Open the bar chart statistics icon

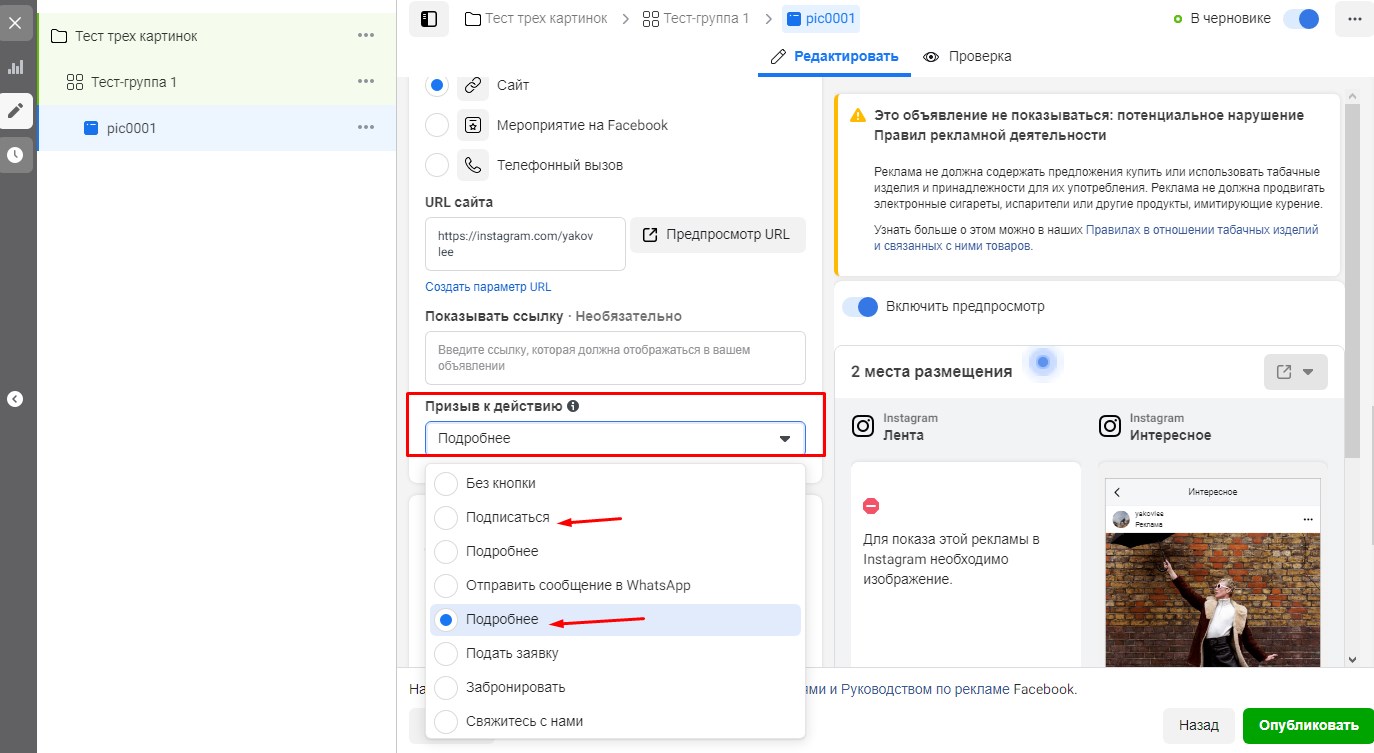(15, 67)
